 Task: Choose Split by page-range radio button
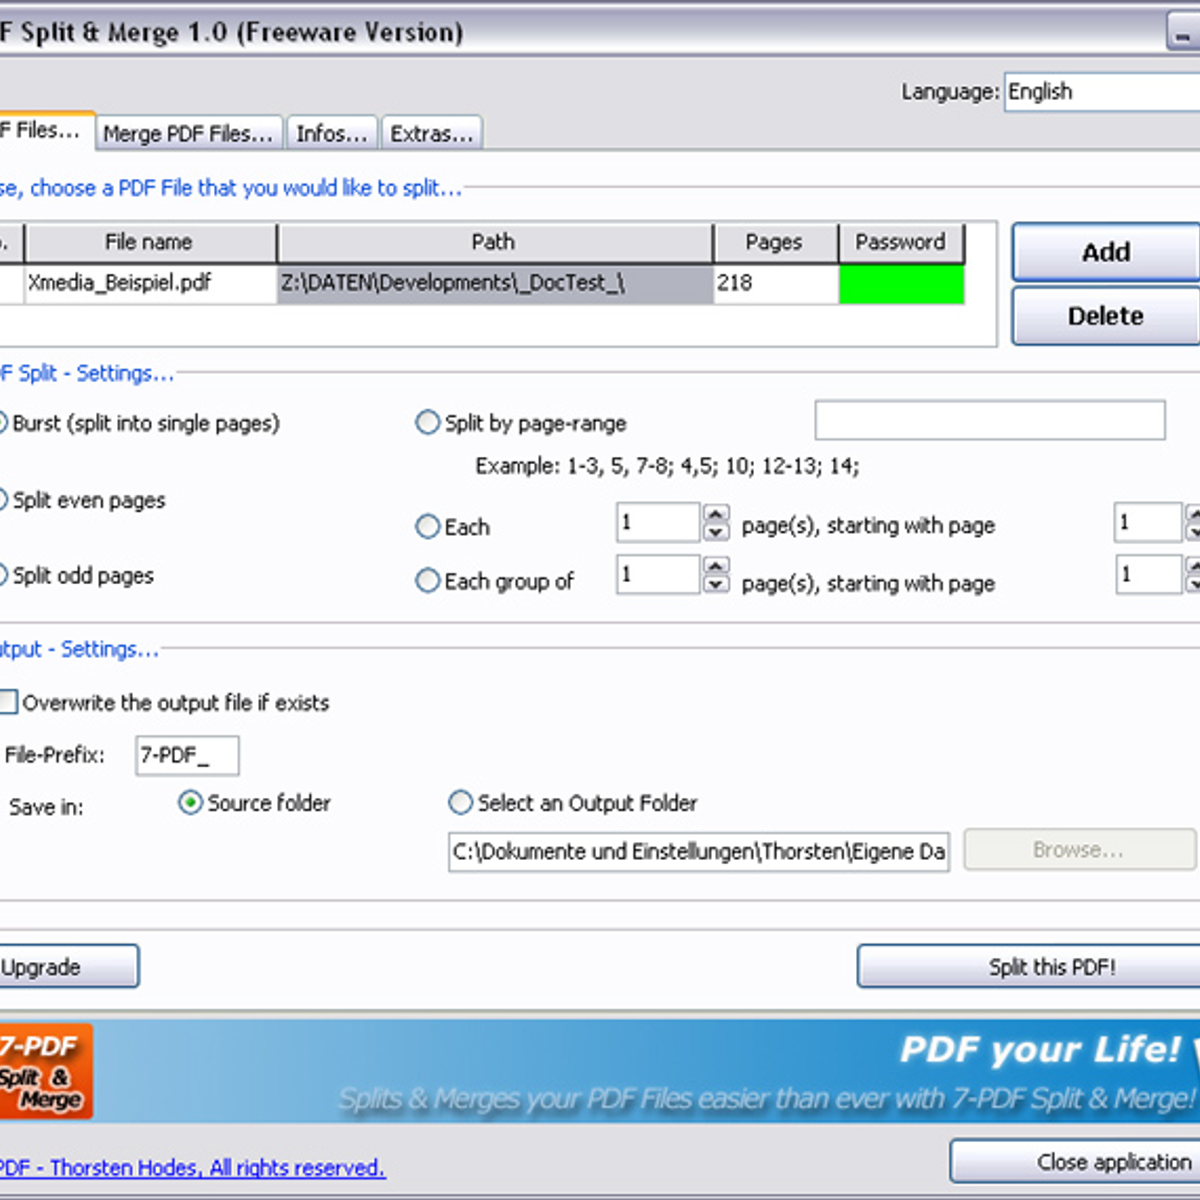click(427, 423)
